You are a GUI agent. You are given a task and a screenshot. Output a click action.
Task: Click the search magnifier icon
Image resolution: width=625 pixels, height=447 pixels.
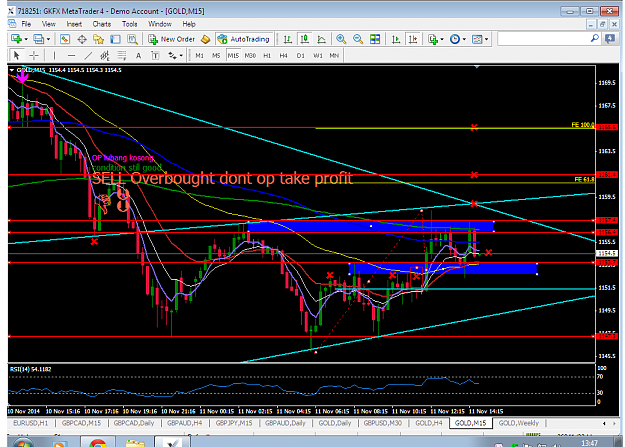coord(595,39)
